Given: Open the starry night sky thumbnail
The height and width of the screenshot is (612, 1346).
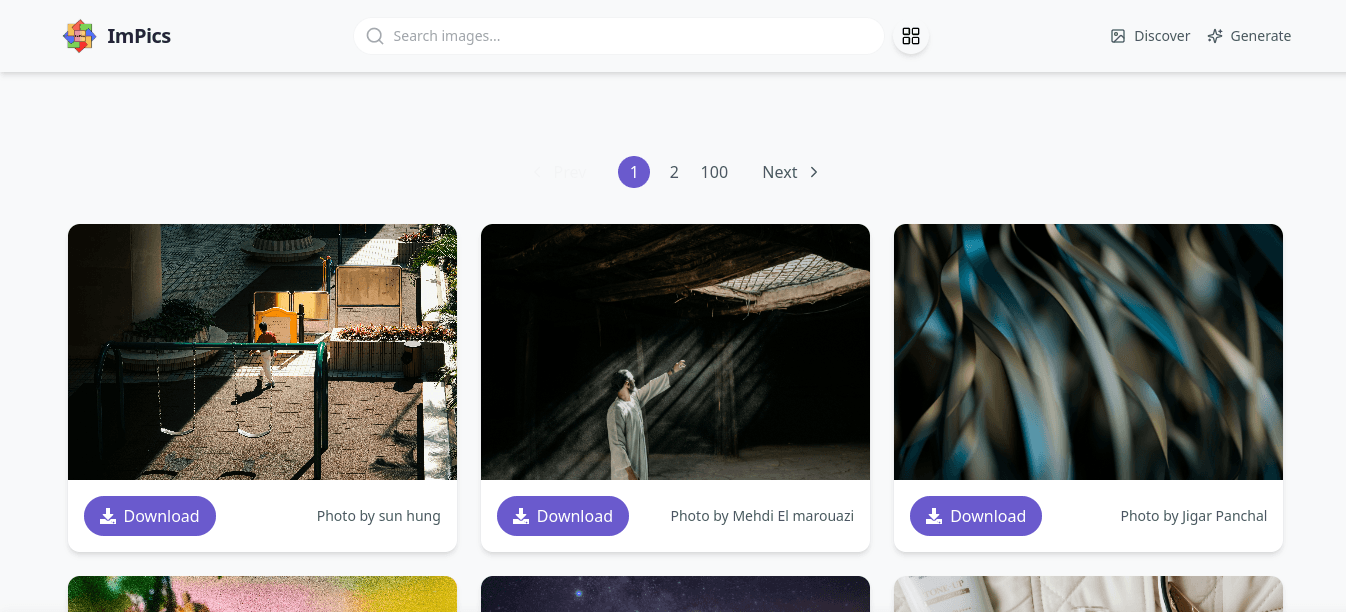Looking at the screenshot, I should 675,594.
